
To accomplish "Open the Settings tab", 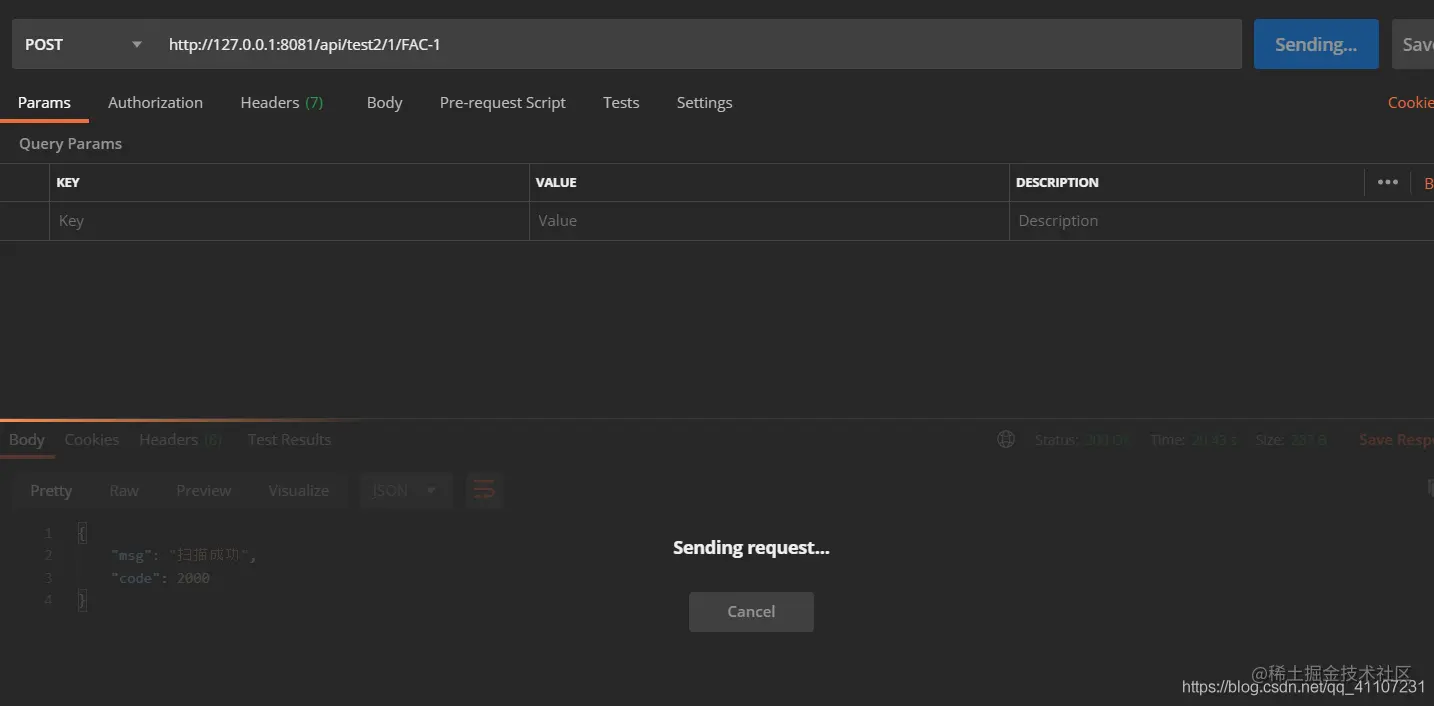I will pyautogui.click(x=704, y=102).
